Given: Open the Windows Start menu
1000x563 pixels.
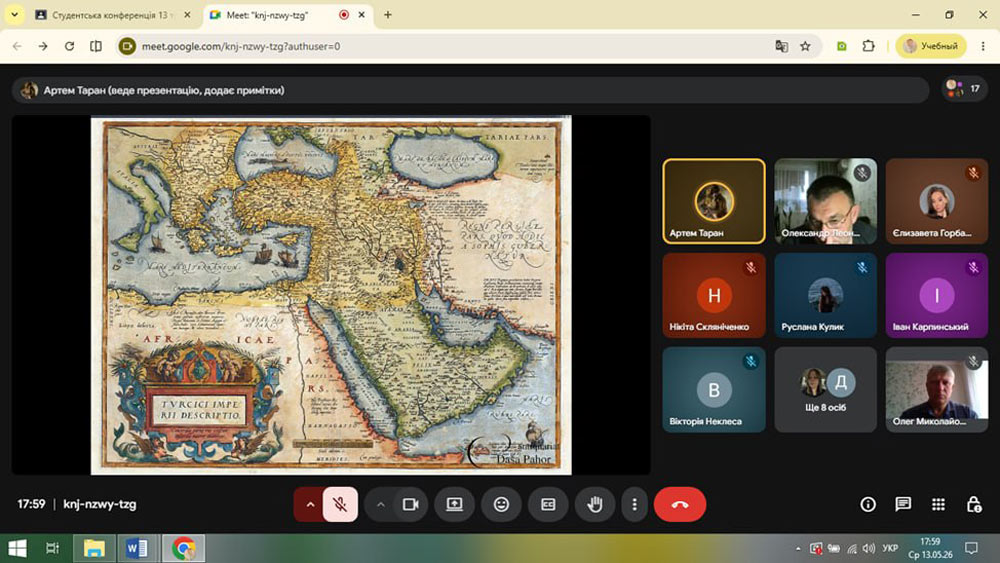Looking at the screenshot, I should (17, 548).
